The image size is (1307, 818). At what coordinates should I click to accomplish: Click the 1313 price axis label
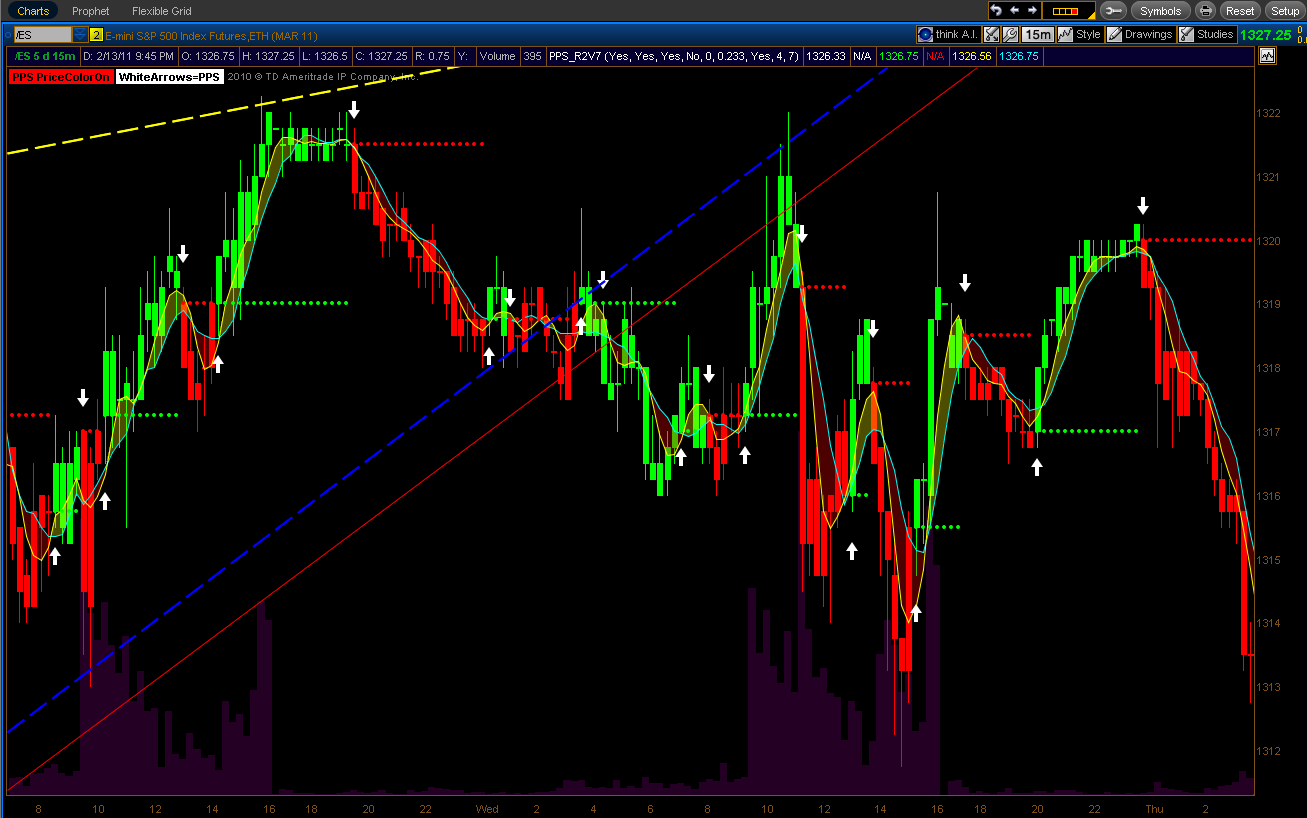pyautogui.click(x=1268, y=687)
